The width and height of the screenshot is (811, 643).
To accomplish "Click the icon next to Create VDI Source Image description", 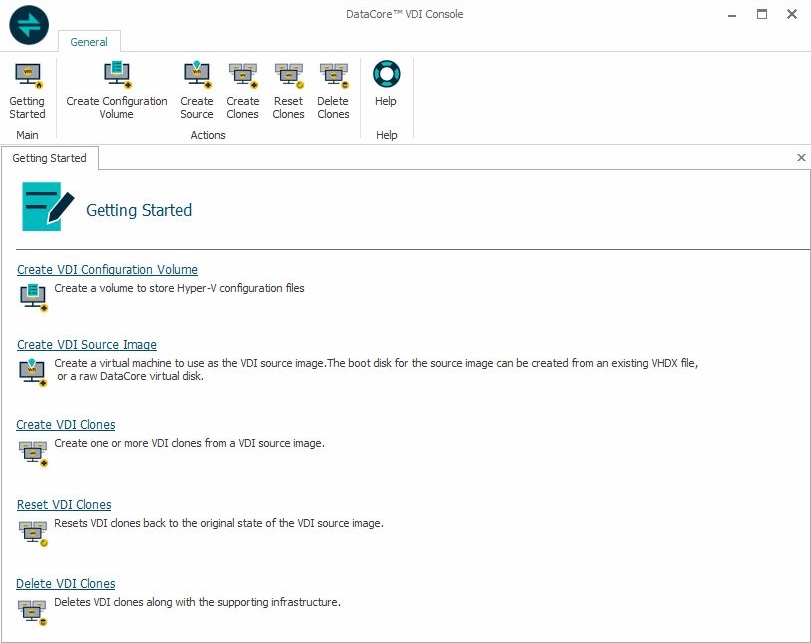I will [x=33, y=372].
